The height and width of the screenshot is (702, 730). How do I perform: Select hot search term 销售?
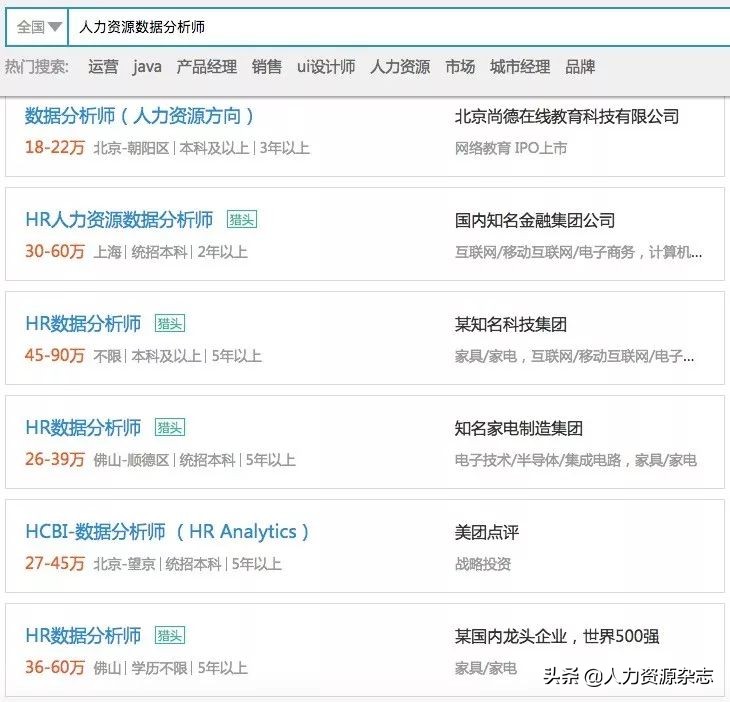click(x=266, y=67)
